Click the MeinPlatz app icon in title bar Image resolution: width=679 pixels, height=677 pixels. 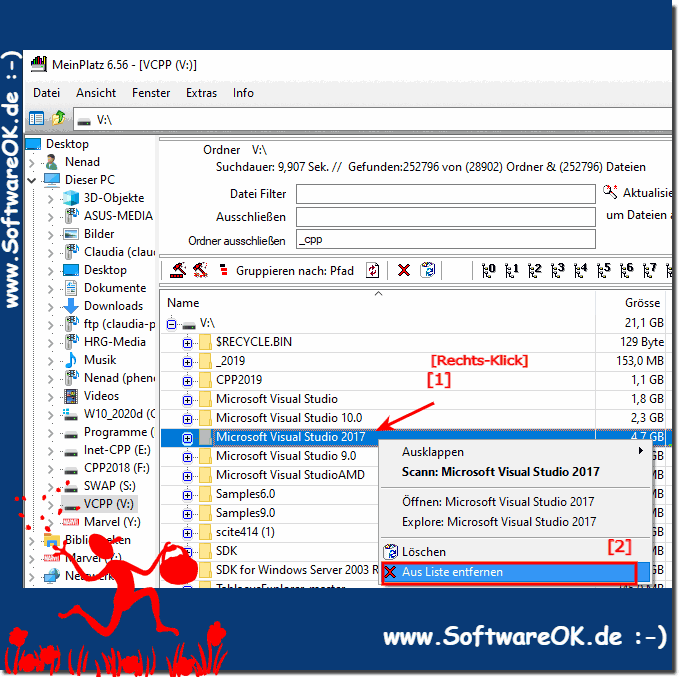pos(39,64)
